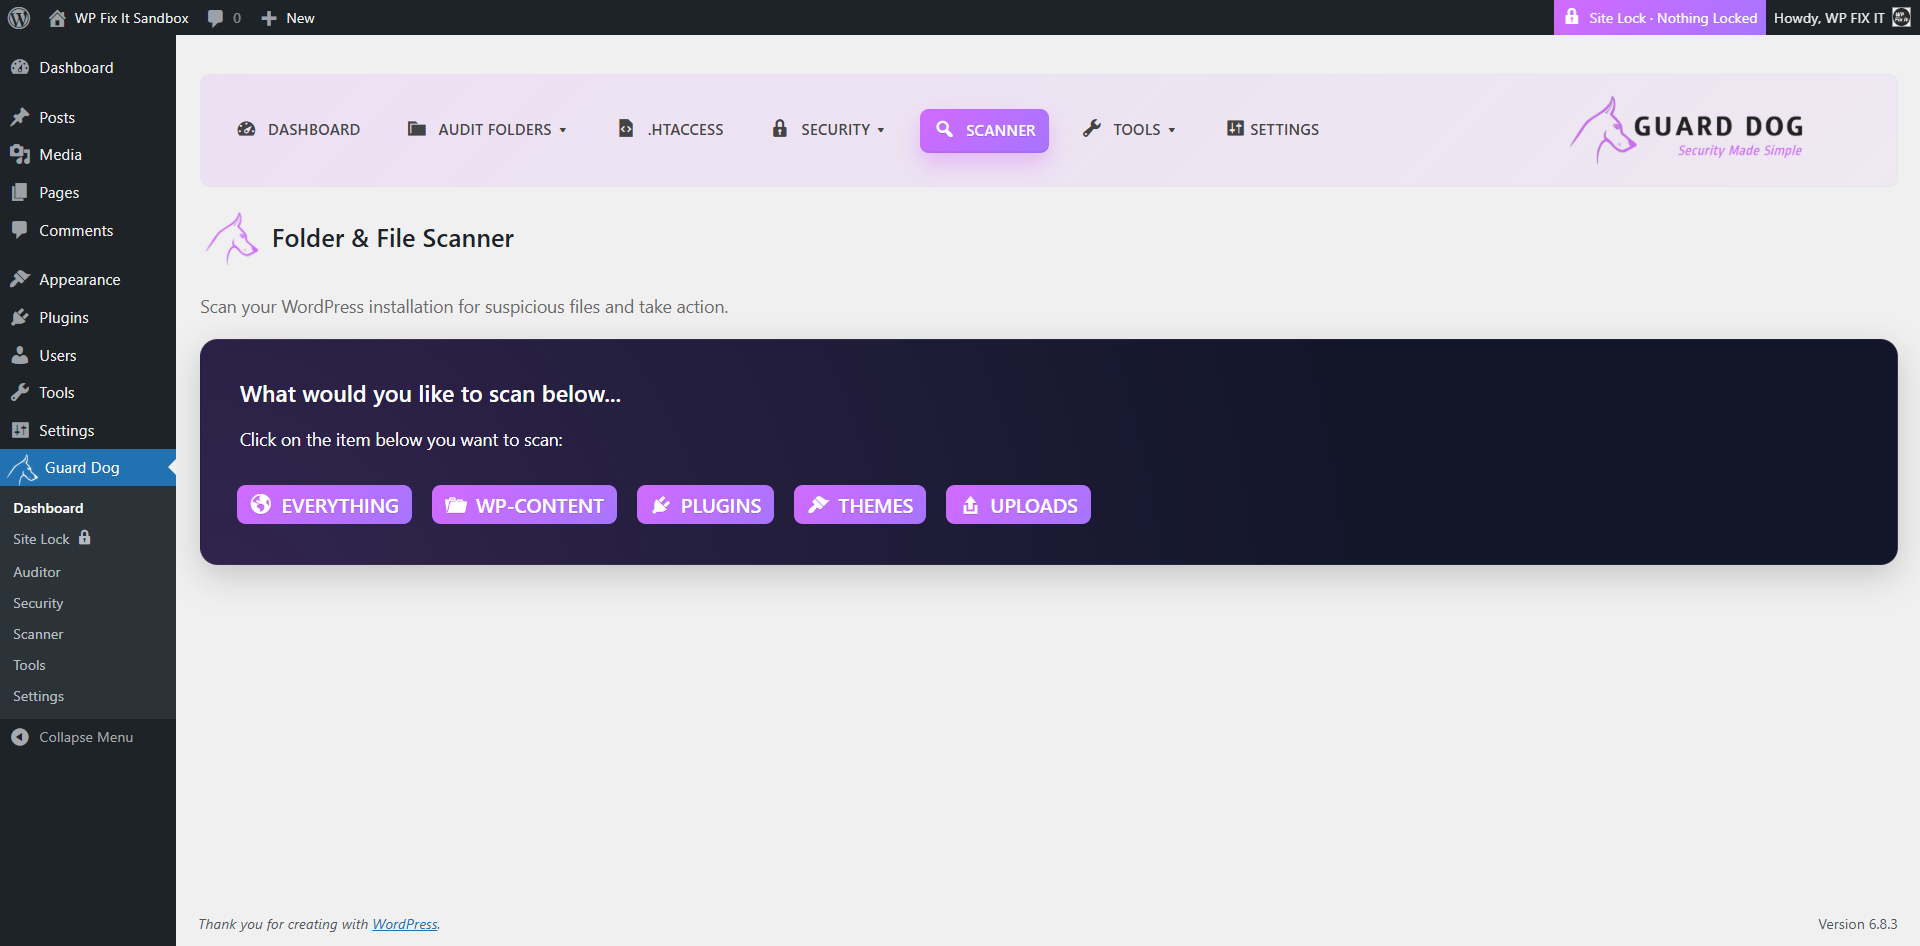
Task: Scan EVERYTHING button
Action: pos(324,505)
